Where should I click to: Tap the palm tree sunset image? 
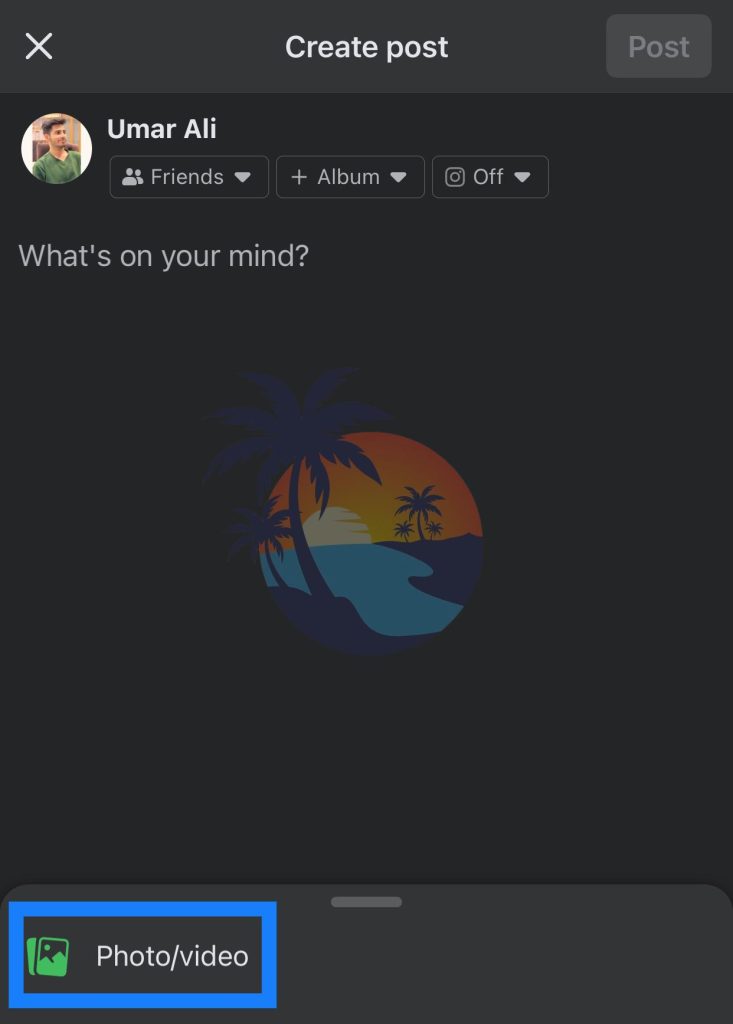click(x=344, y=511)
